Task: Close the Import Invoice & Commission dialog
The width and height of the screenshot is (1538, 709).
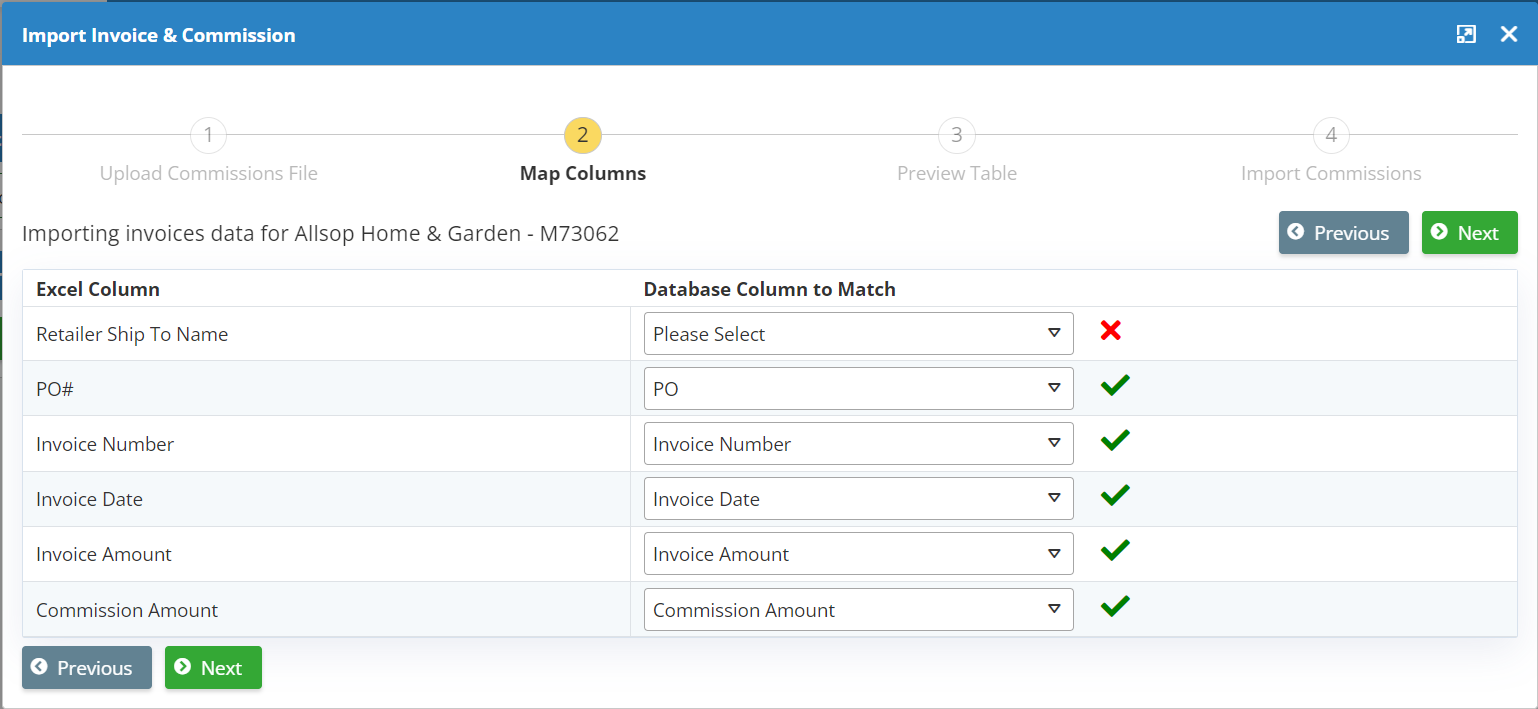Action: (x=1509, y=35)
